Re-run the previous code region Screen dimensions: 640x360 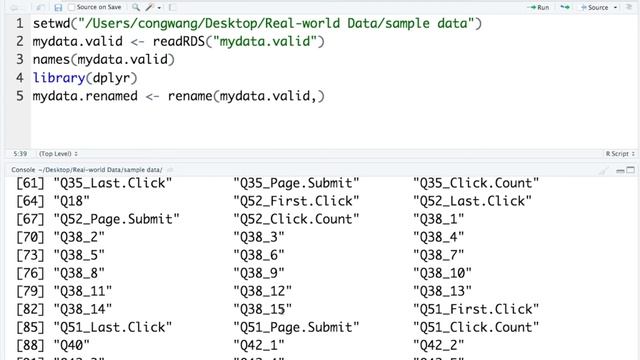[565, 7]
